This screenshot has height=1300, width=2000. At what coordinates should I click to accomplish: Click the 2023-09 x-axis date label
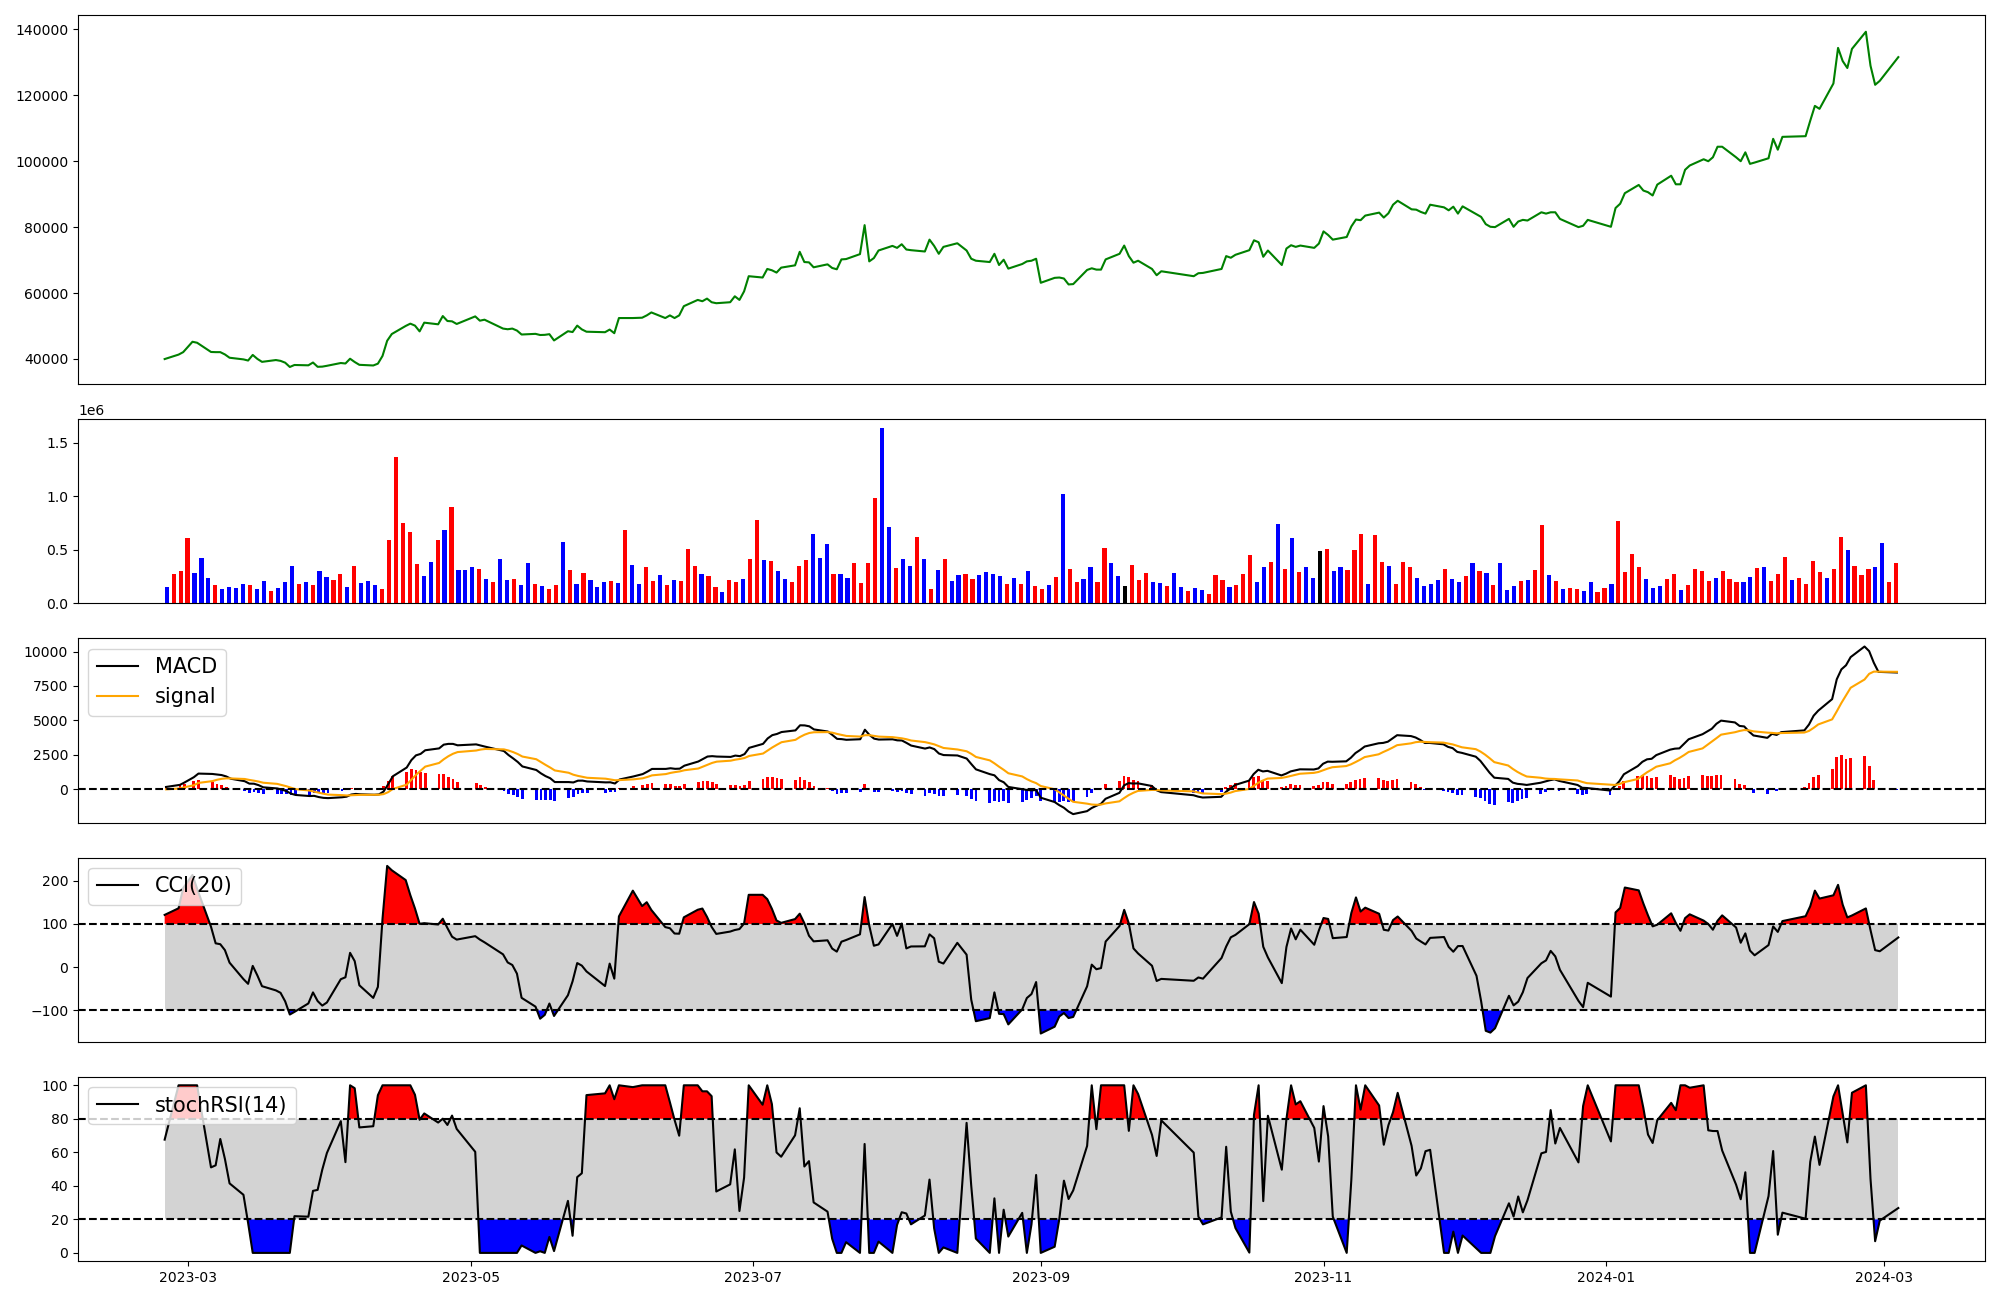(x=1041, y=1277)
